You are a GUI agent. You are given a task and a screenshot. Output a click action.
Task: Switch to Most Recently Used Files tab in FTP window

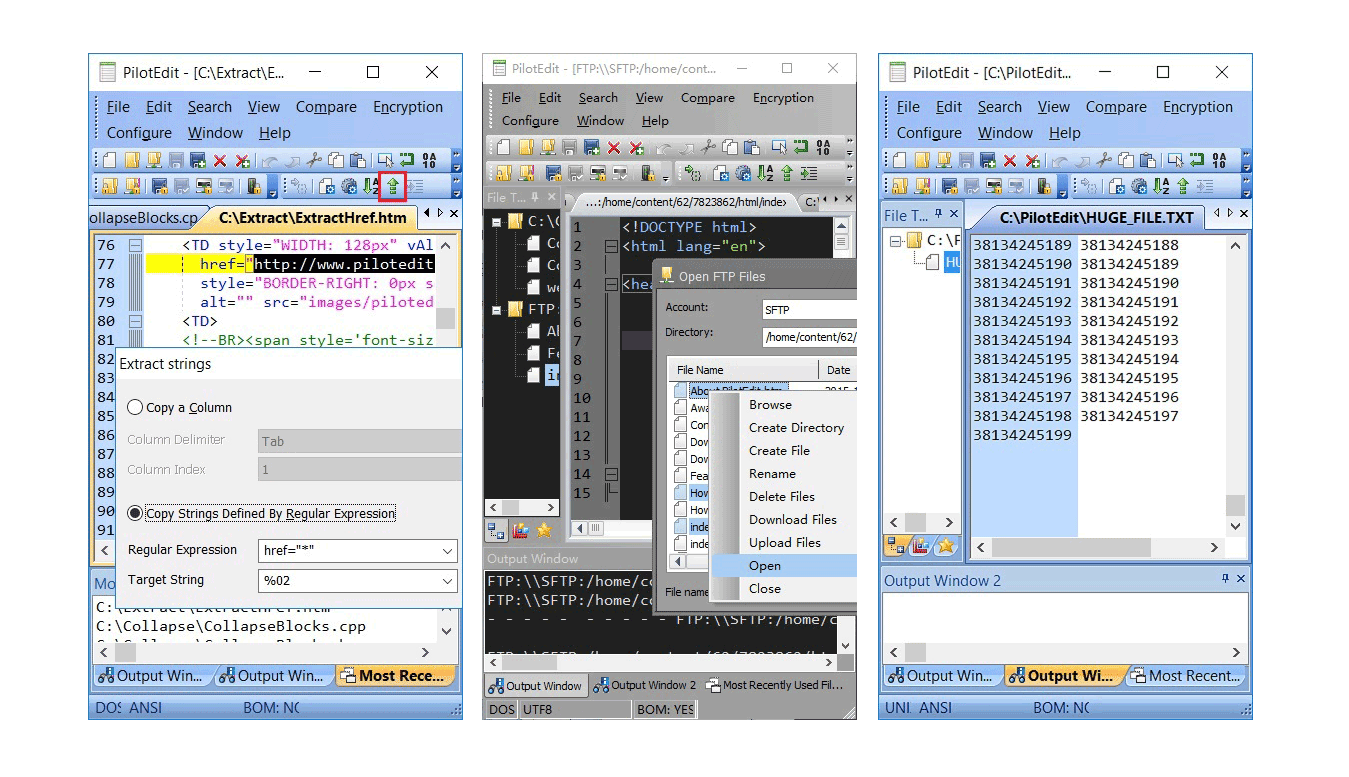[775, 685]
